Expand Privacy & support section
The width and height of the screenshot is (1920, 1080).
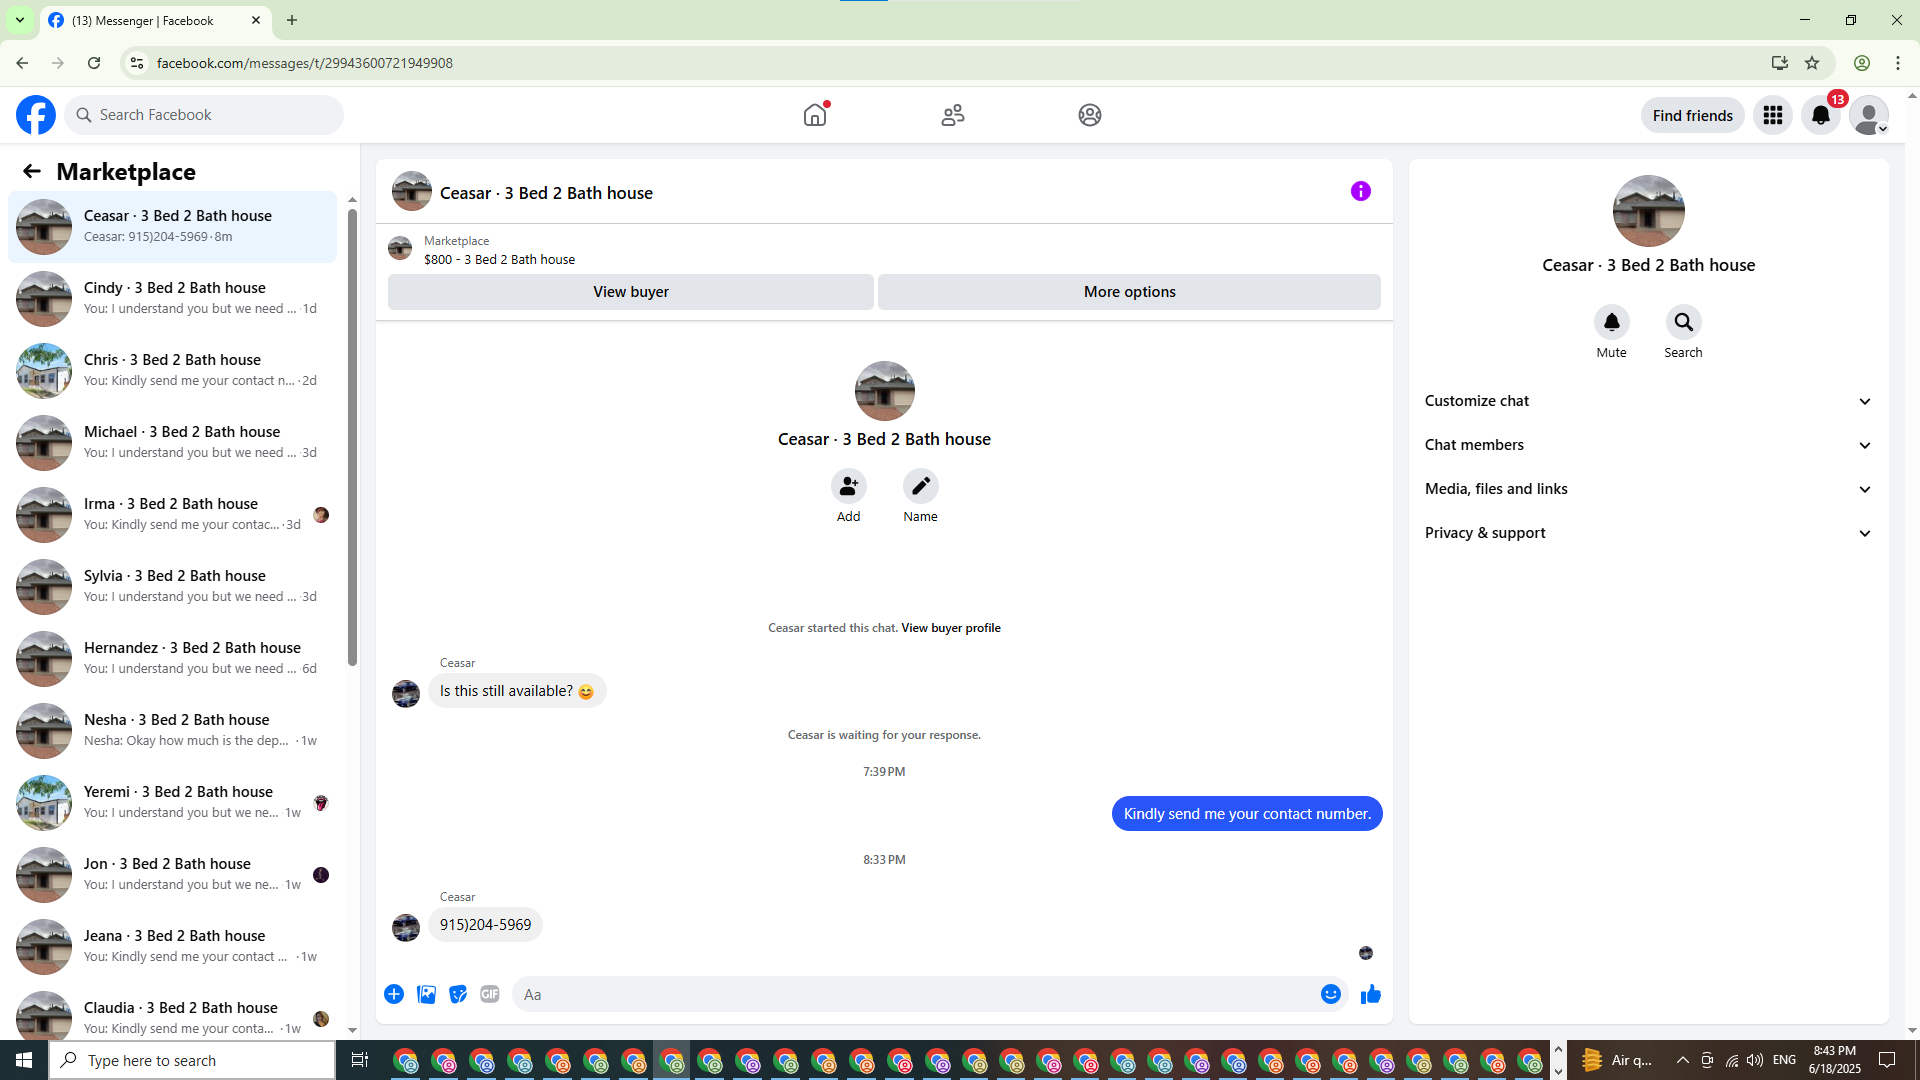(x=1648, y=533)
